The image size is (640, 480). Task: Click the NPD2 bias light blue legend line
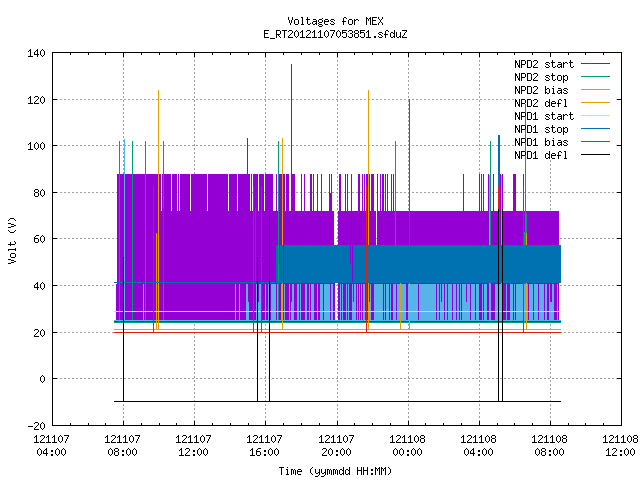coord(595,90)
